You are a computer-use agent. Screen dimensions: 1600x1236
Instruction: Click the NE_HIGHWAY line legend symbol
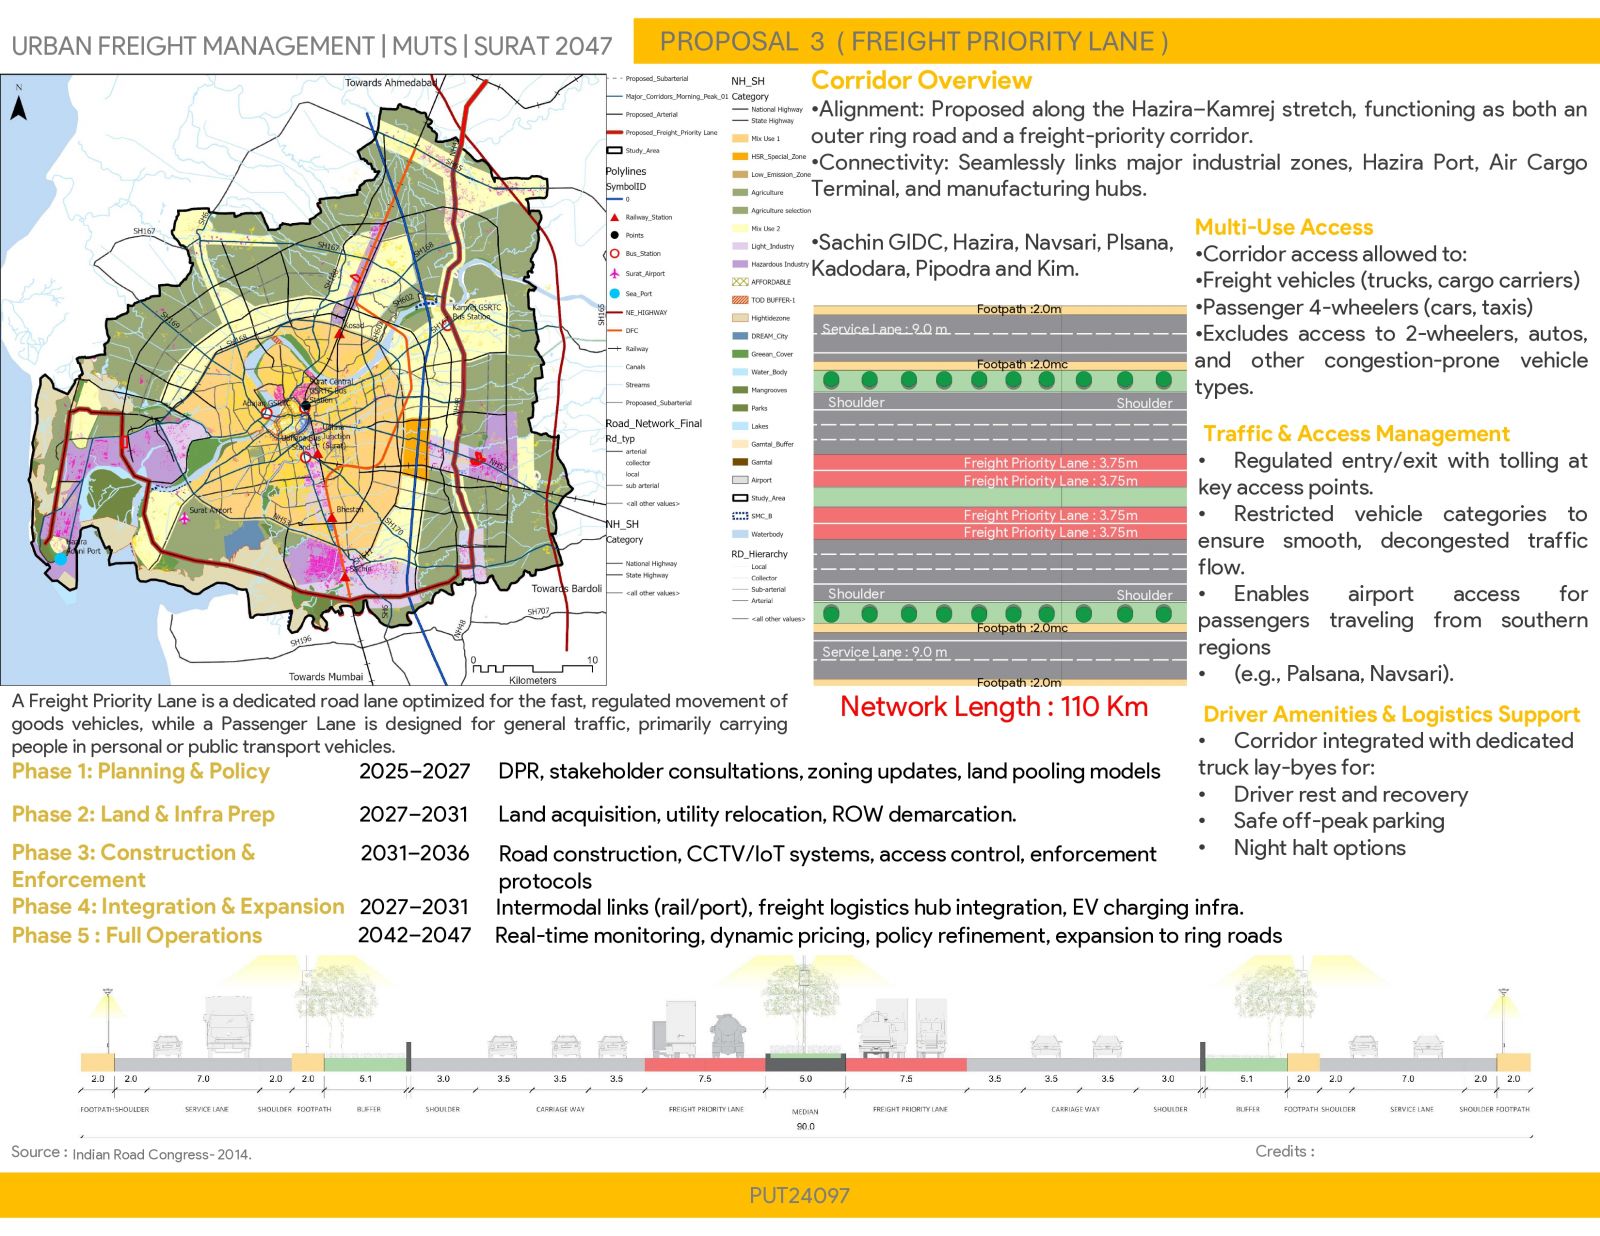click(615, 312)
